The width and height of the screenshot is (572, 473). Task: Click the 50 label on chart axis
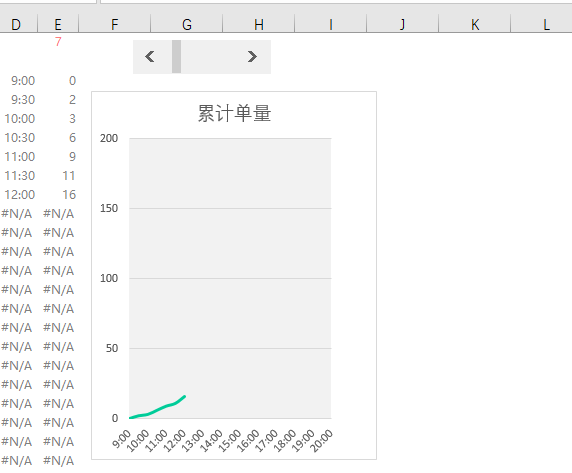pos(112,348)
